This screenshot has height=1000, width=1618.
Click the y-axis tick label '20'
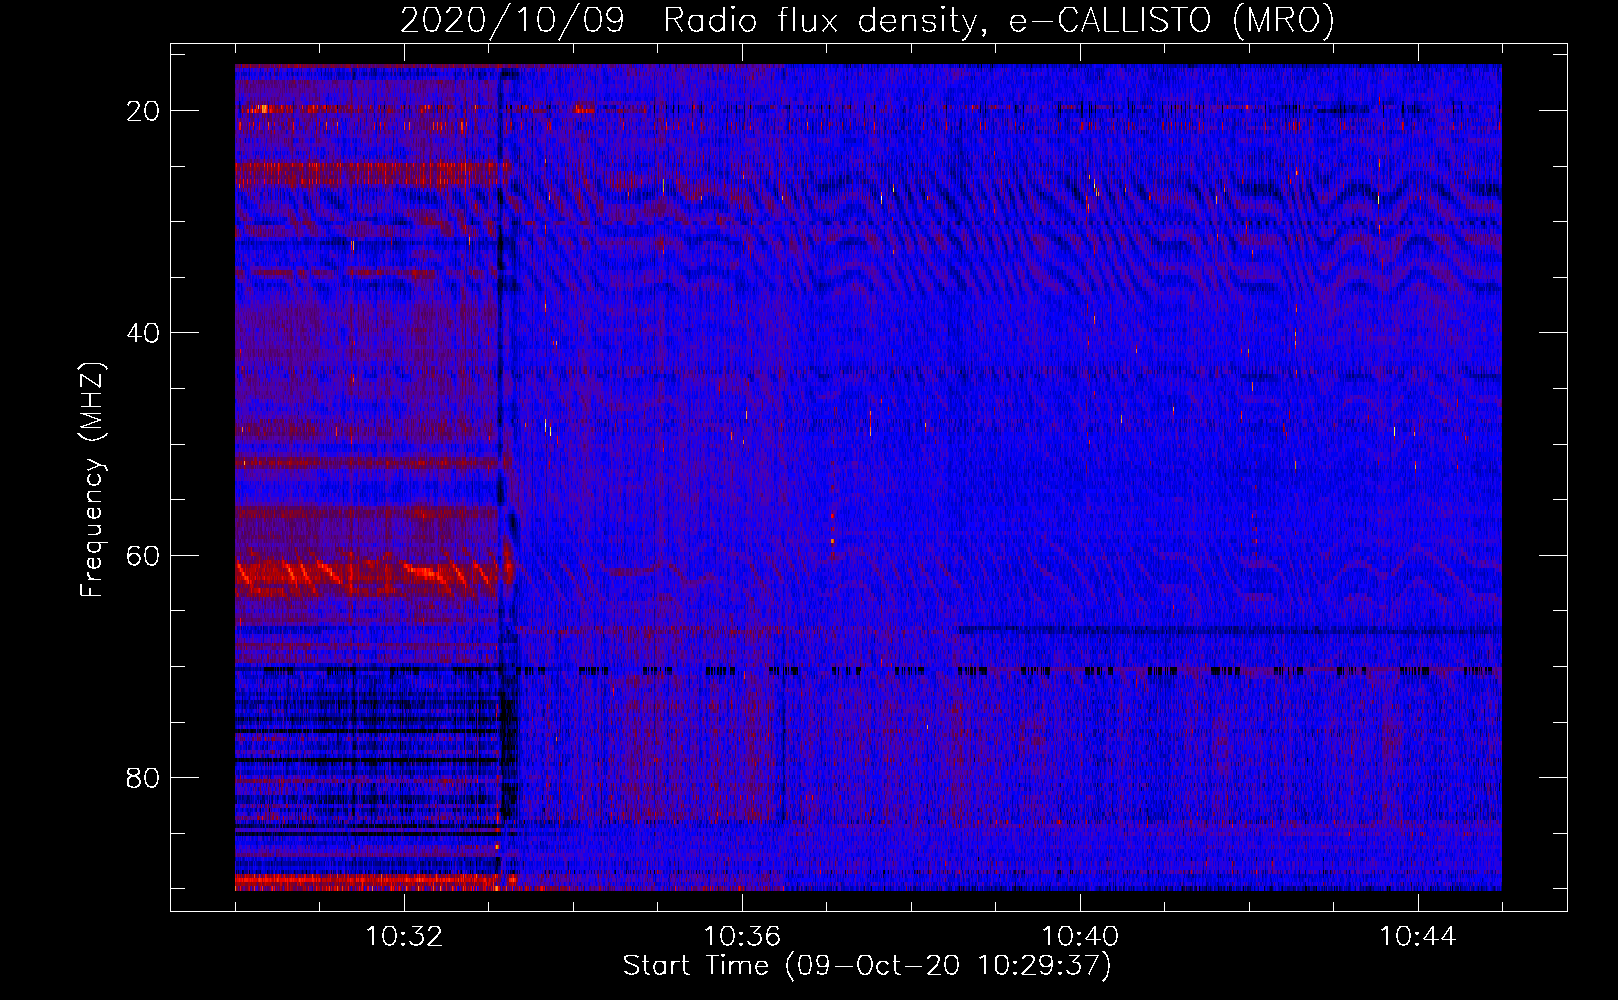tap(144, 111)
